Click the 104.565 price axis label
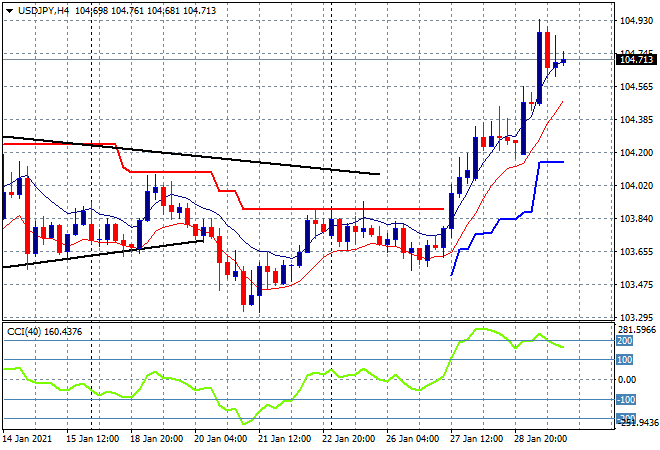Image resolution: width=660 pixels, height=450 pixels. click(x=636, y=87)
